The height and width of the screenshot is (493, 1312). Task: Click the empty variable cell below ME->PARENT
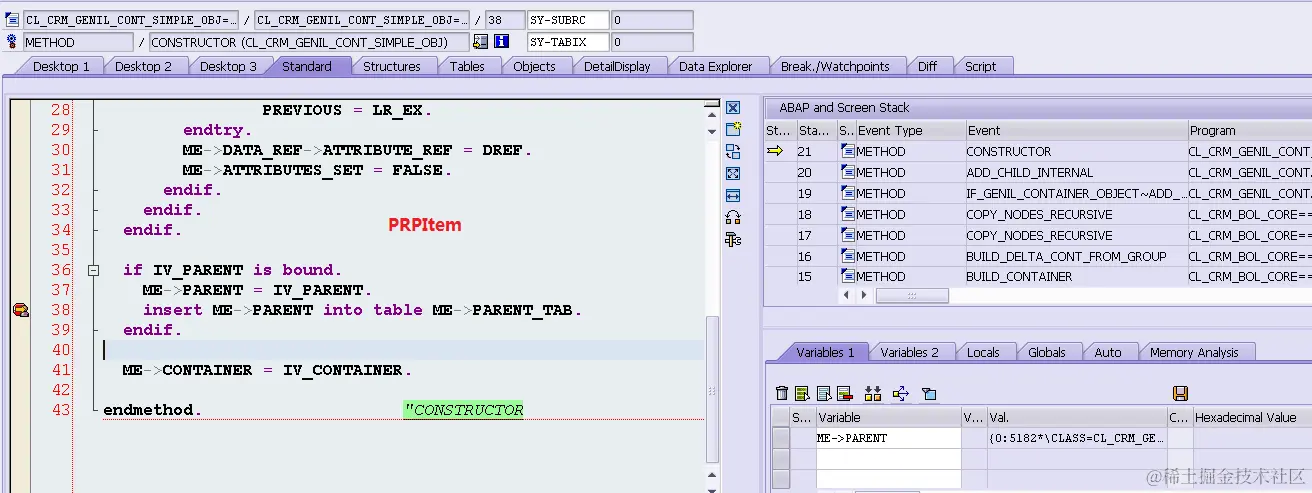(x=888, y=459)
